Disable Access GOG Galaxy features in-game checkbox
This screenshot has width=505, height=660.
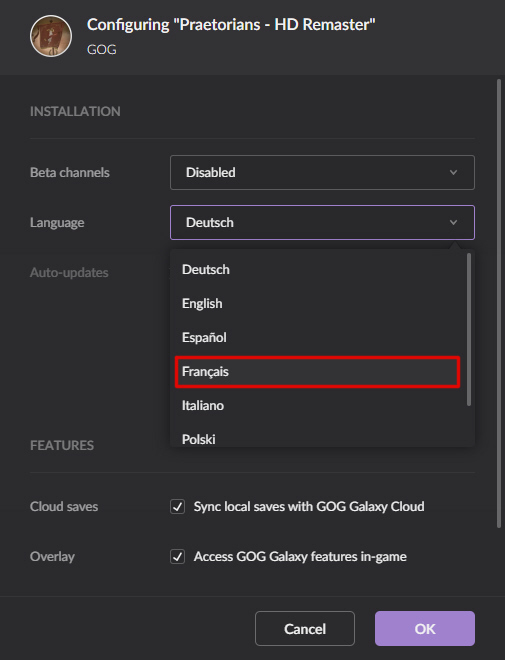(x=177, y=556)
